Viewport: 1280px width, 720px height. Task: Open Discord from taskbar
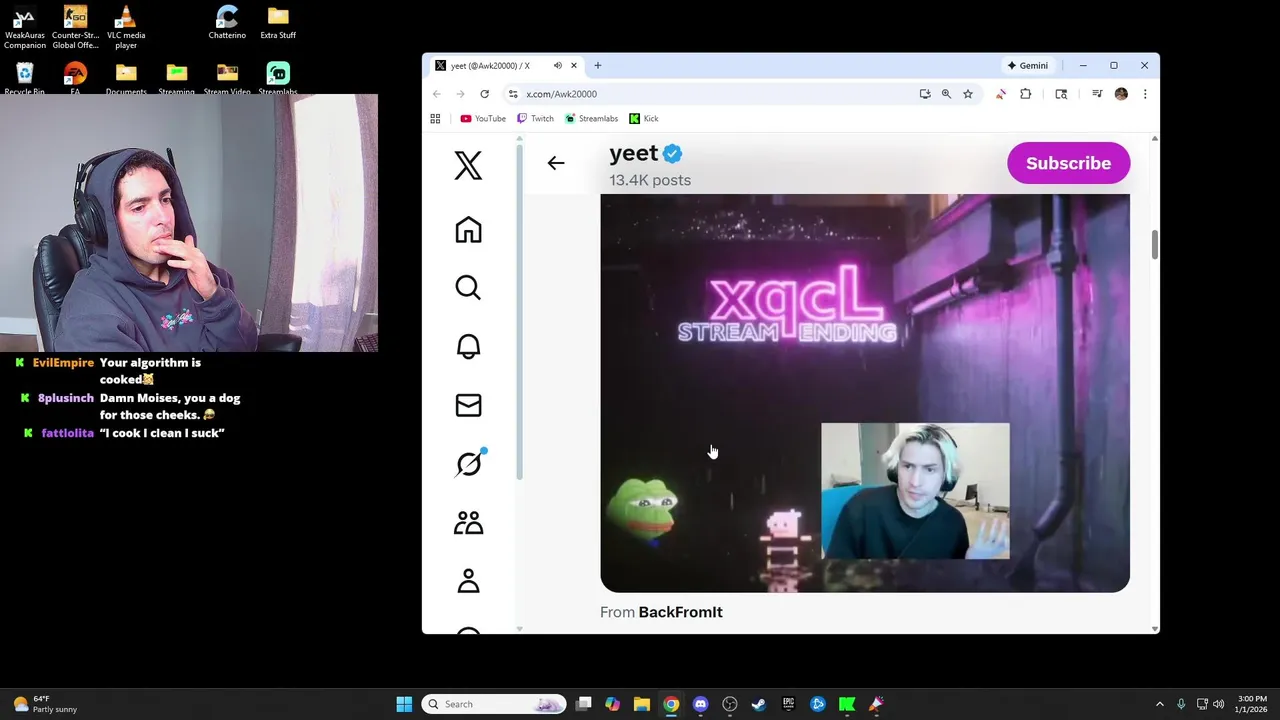pyautogui.click(x=701, y=704)
